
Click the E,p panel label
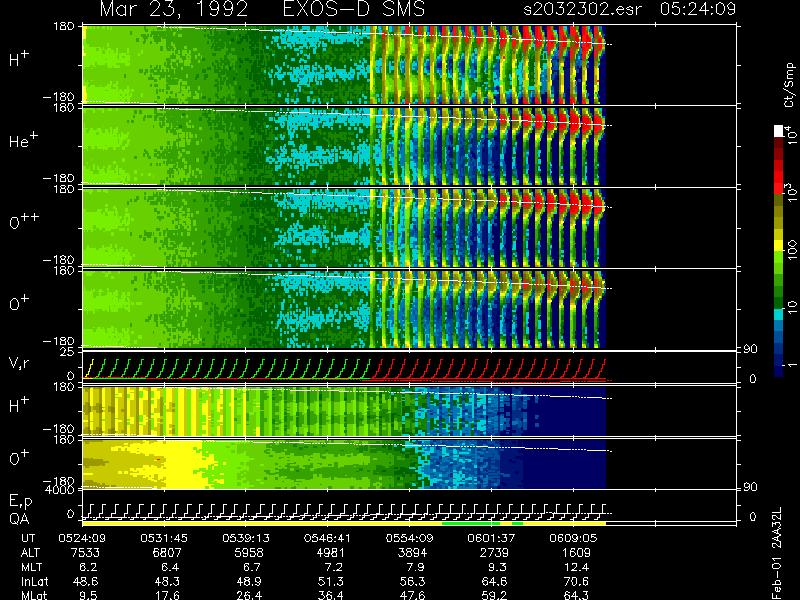click(x=20, y=502)
